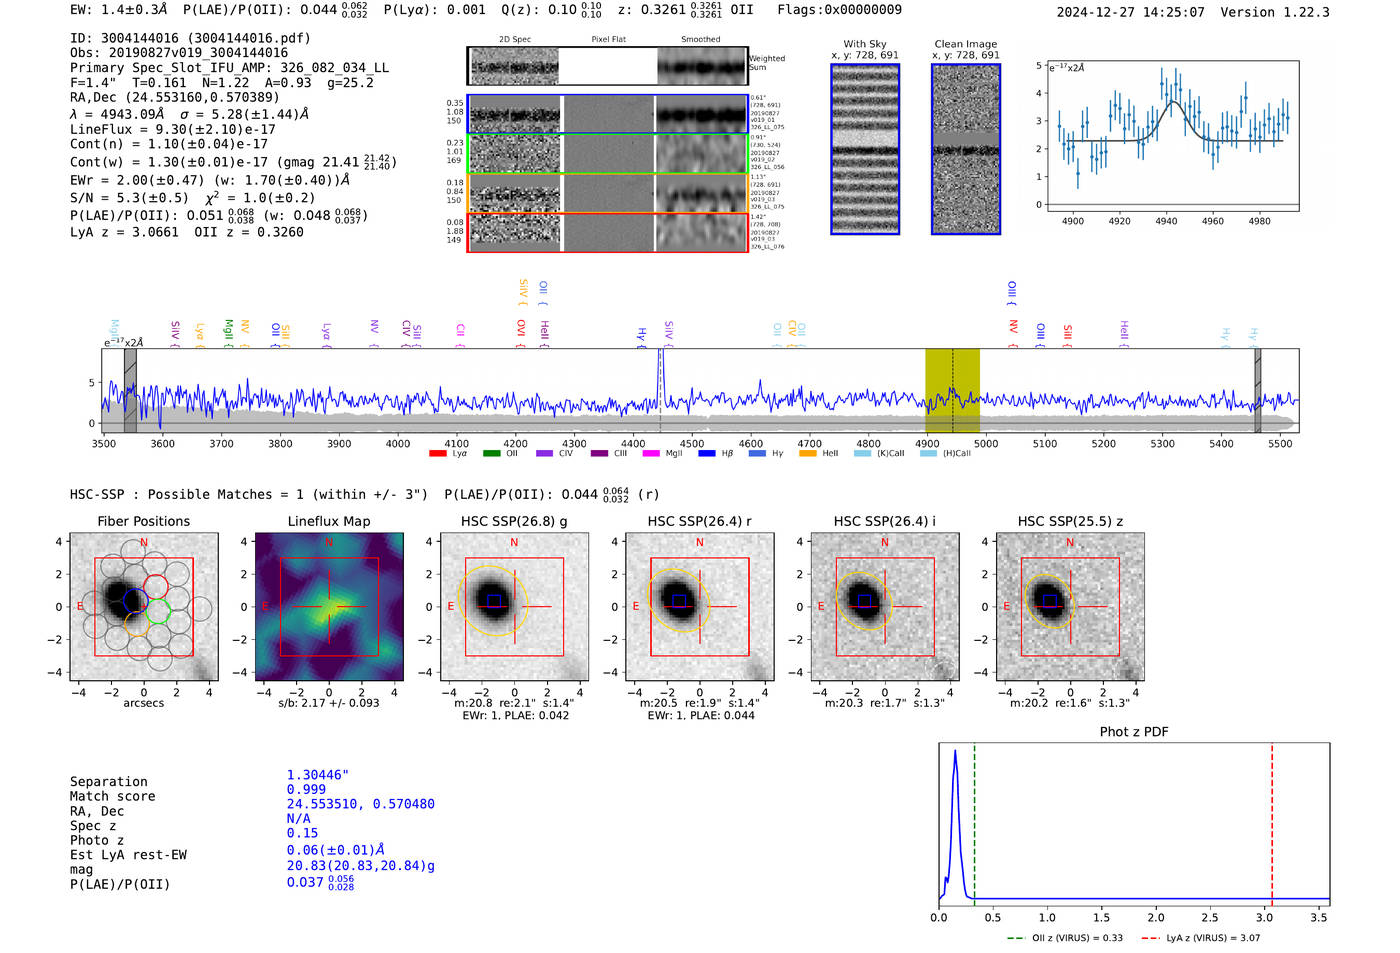Click the (H)CaII legend swatch
1400x953 pixels.
point(928,453)
